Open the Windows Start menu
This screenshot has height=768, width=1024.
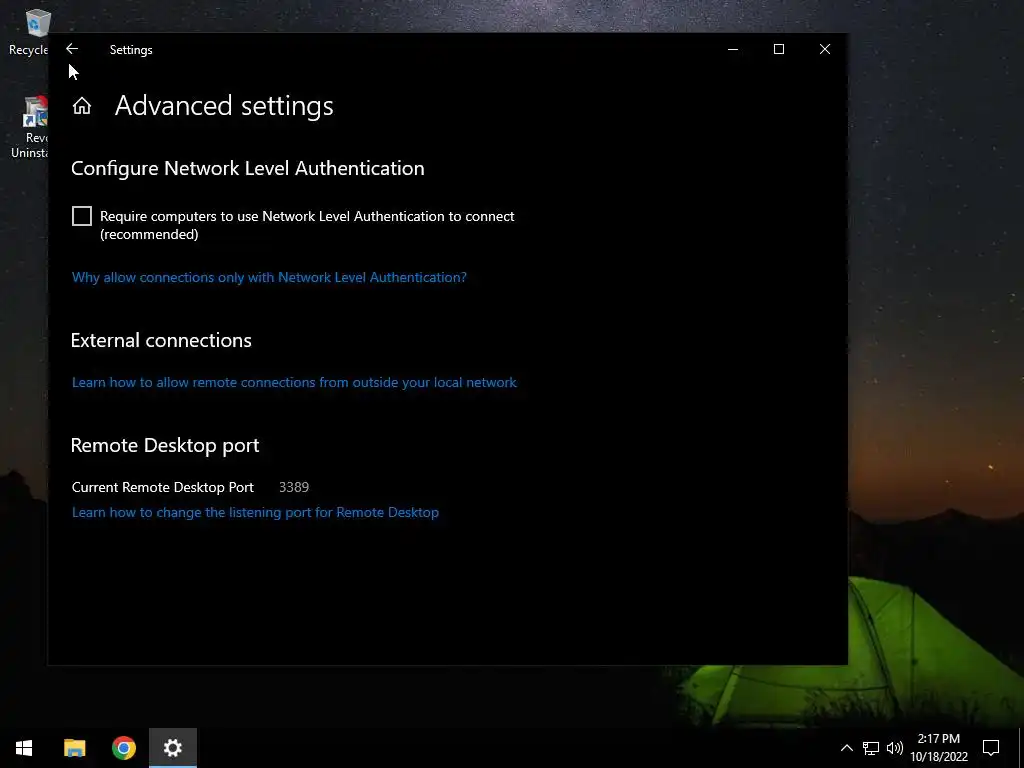[24, 748]
